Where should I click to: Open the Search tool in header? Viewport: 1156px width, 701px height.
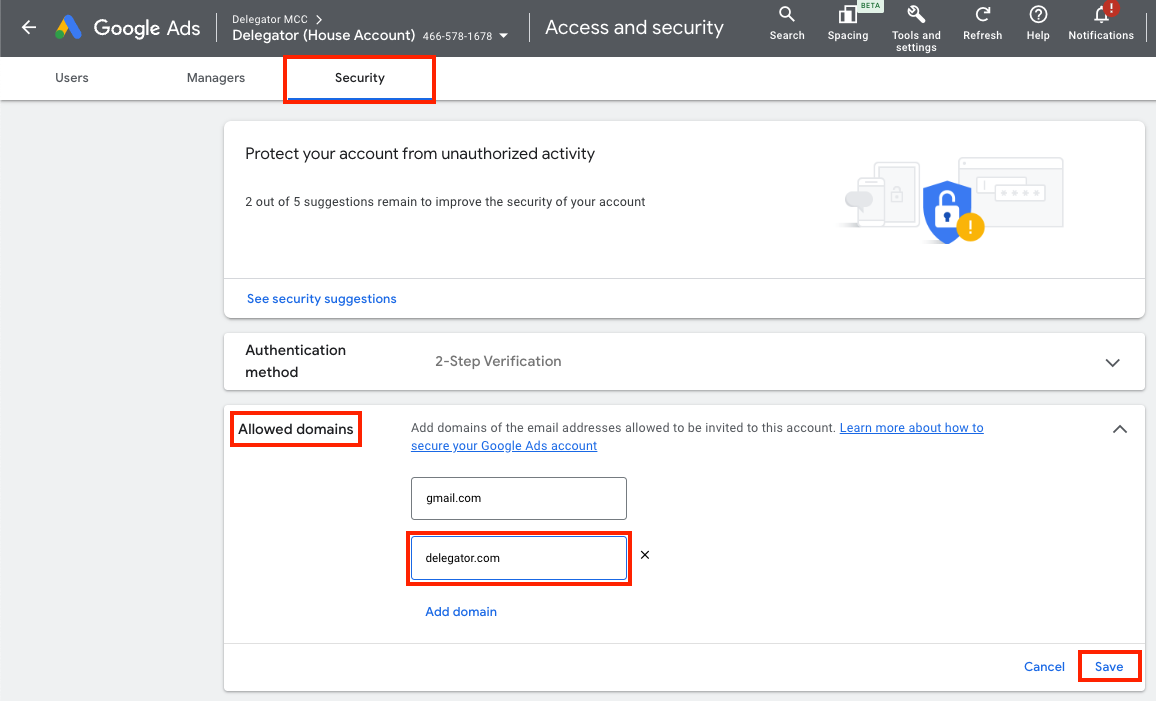point(787,24)
